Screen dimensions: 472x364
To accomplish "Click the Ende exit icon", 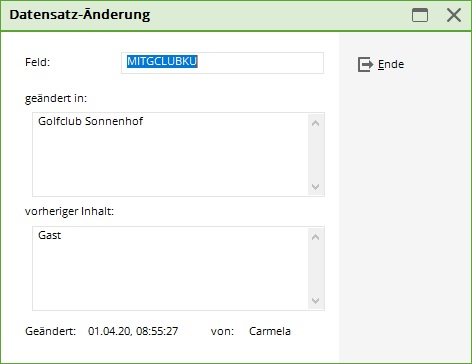I will (x=365, y=64).
